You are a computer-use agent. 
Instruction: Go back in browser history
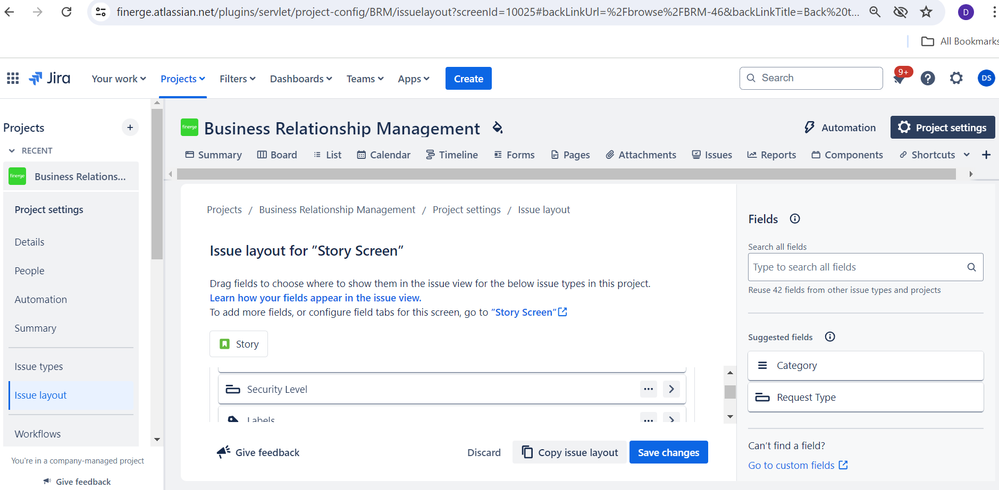tap(10, 11)
